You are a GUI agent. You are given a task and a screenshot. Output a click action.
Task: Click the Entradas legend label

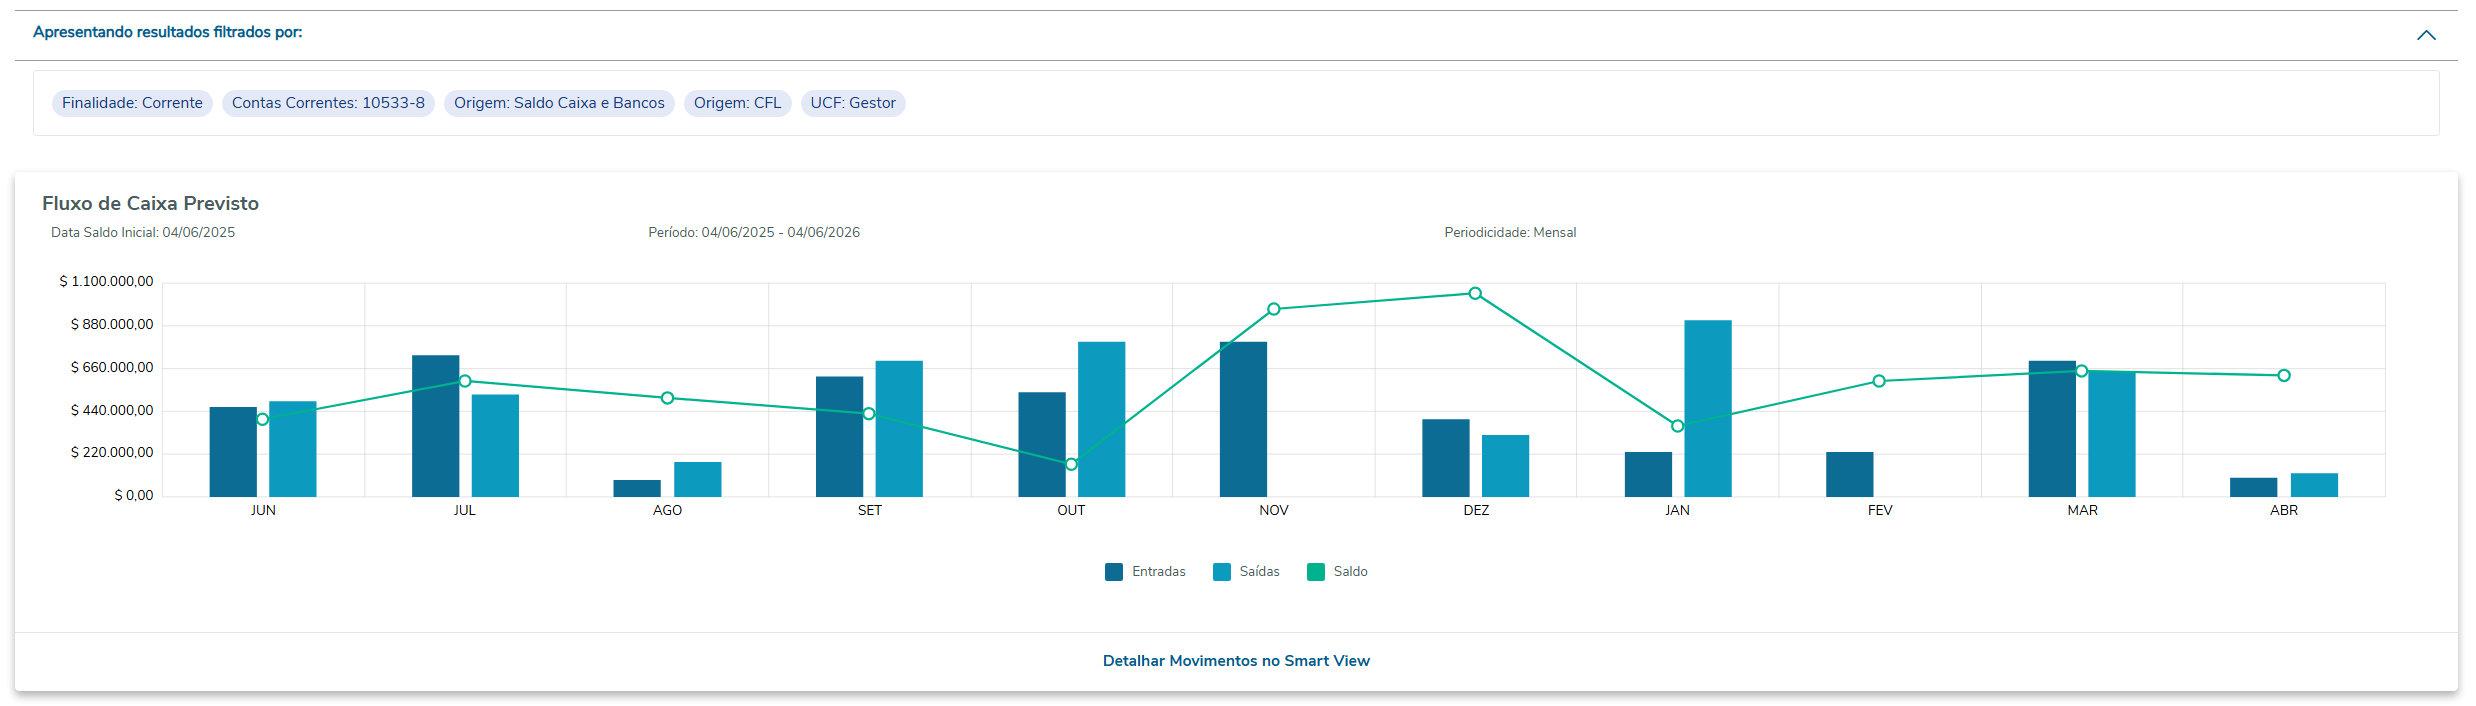click(x=1159, y=572)
